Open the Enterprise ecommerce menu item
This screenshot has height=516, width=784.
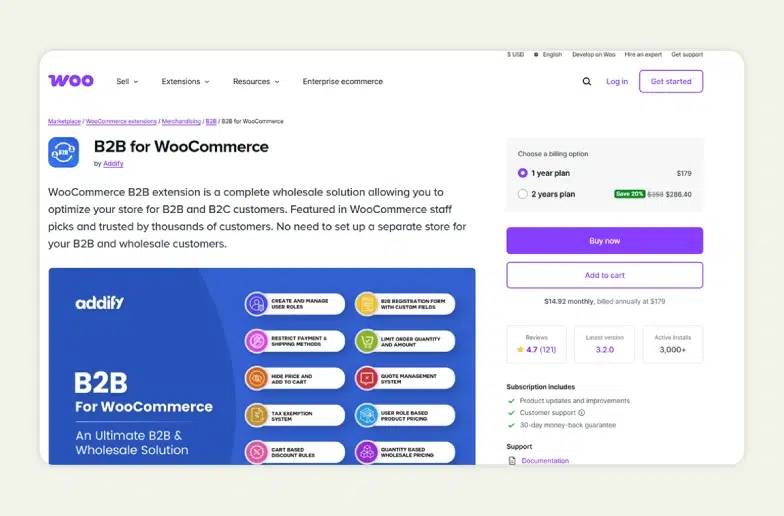click(343, 82)
